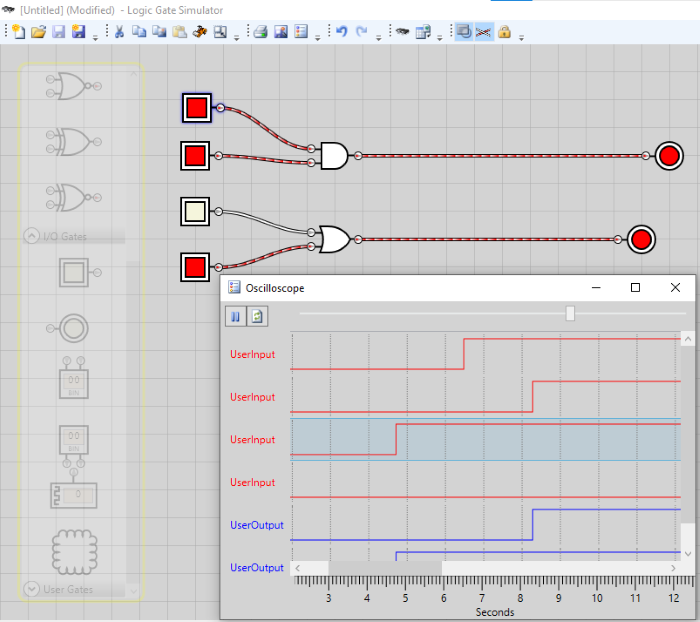Cut the selected gate
The width and height of the screenshot is (700, 622).
tap(119, 32)
